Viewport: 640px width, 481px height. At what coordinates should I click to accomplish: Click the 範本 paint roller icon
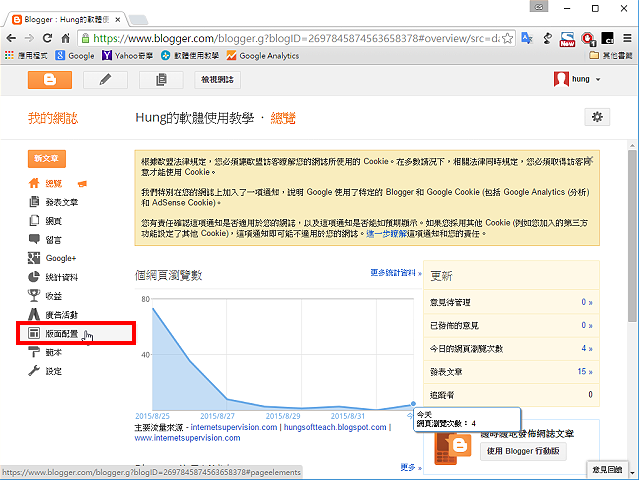34,352
